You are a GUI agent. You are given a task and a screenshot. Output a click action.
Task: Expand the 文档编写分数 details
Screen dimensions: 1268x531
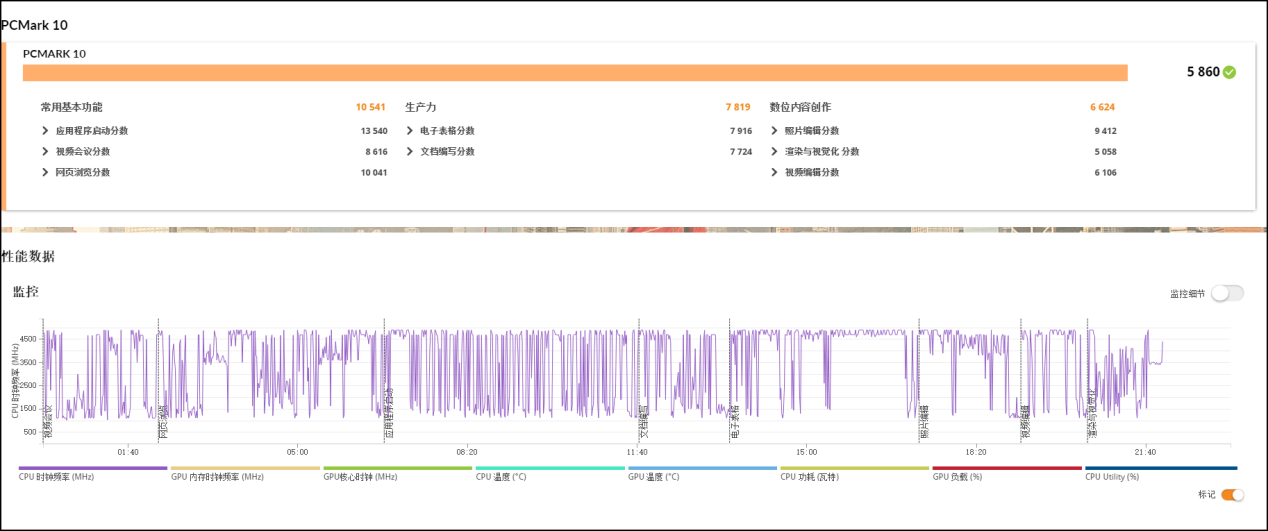click(410, 152)
